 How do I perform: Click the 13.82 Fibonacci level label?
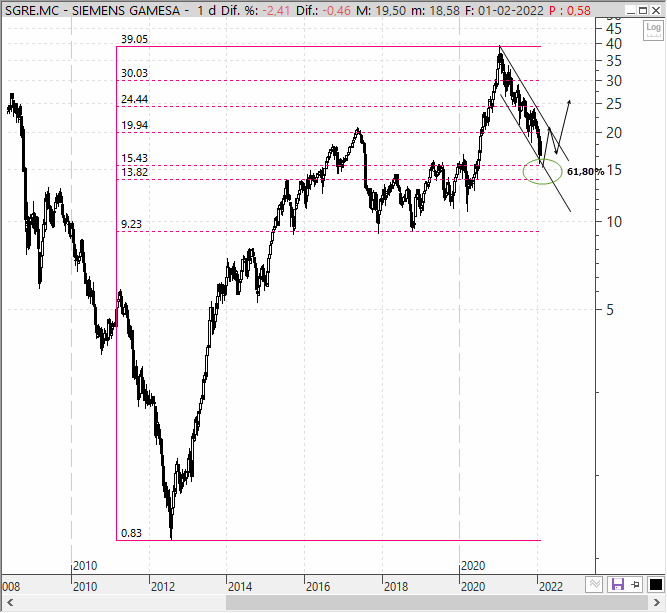134,172
